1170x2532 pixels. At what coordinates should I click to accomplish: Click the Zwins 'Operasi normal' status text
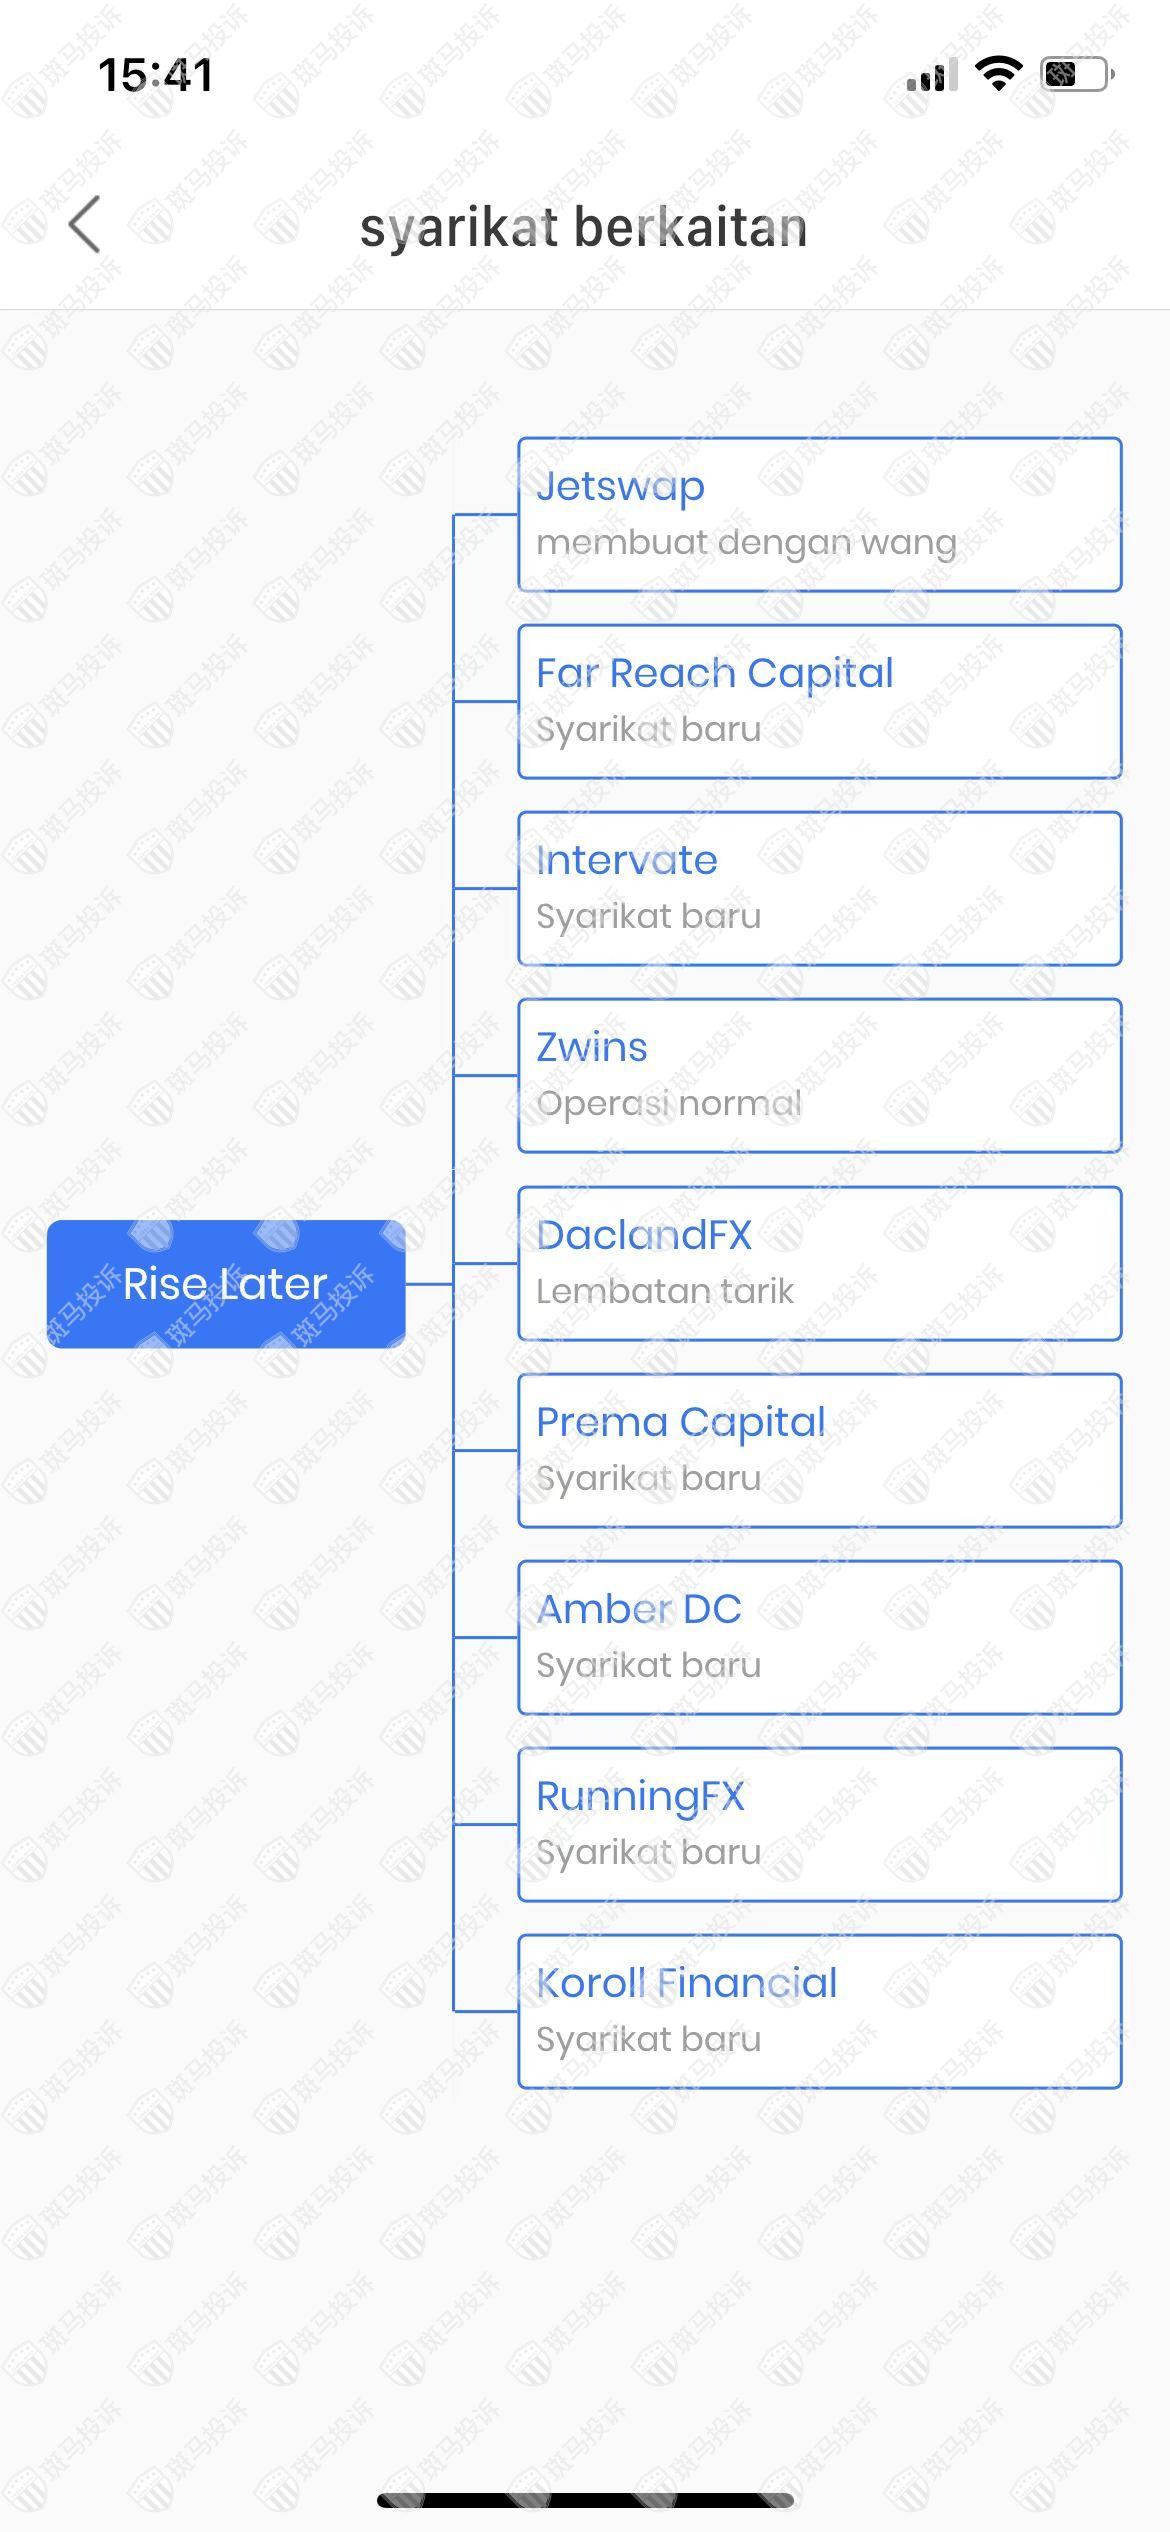coord(668,1103)
